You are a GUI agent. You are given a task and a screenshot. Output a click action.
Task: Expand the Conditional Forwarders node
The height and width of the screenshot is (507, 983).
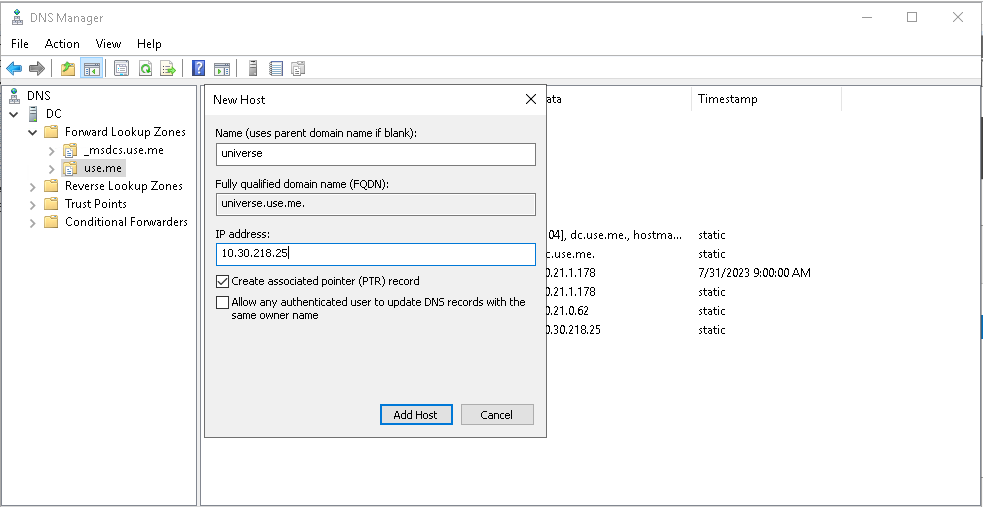coord(33,222)
